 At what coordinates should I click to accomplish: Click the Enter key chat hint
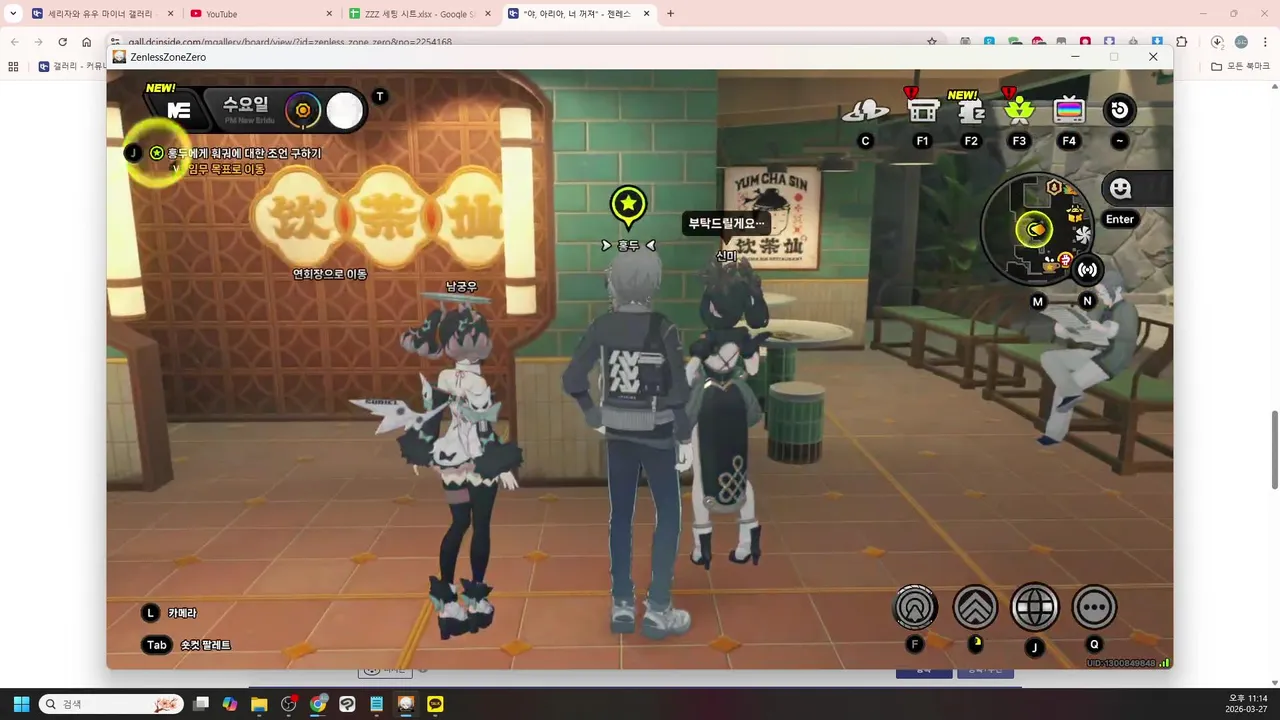click(1120, 219)
